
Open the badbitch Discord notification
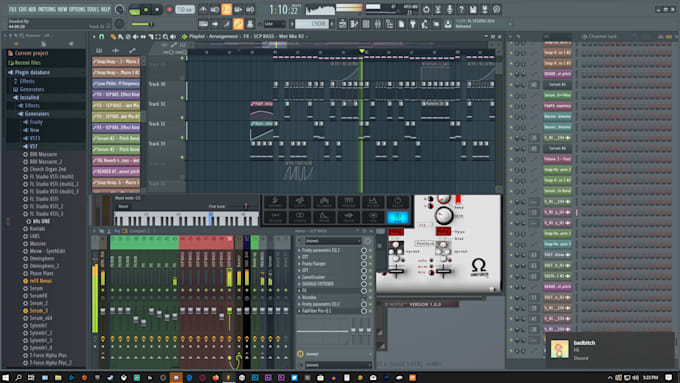tap(611, 350)
